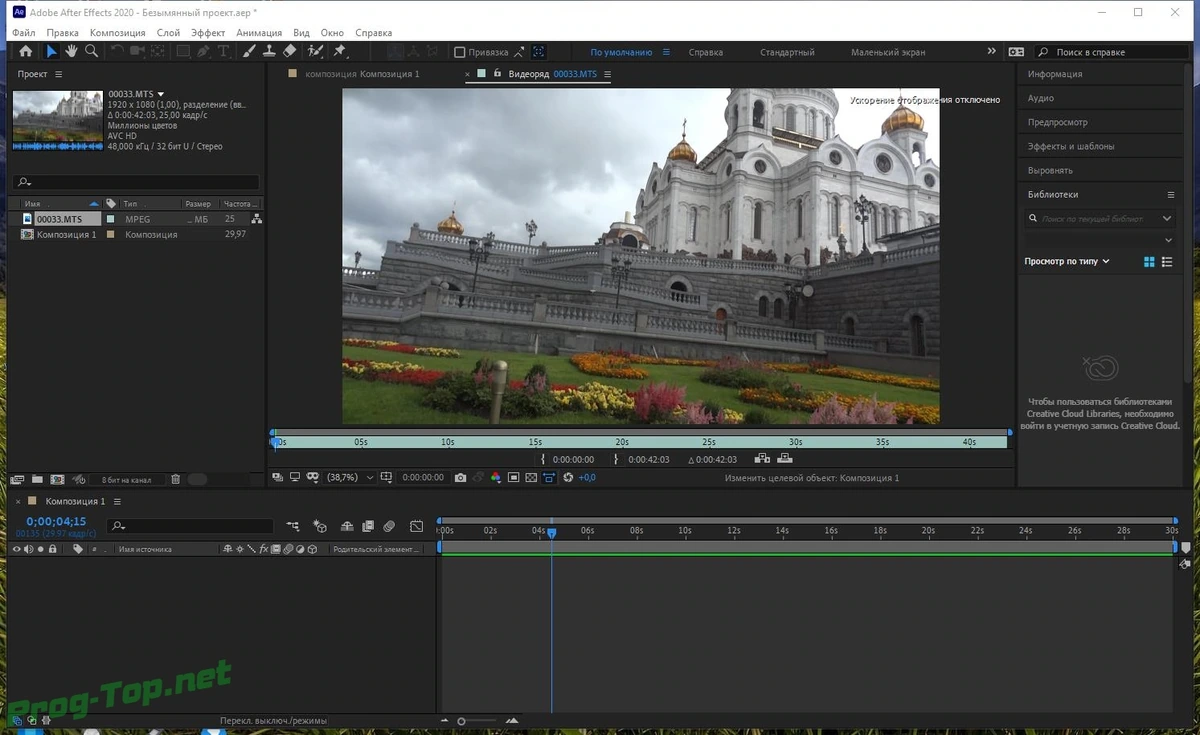Click the blue playhead on timeline ruler
1200x735 pixels.
click(x=551, y=533)
